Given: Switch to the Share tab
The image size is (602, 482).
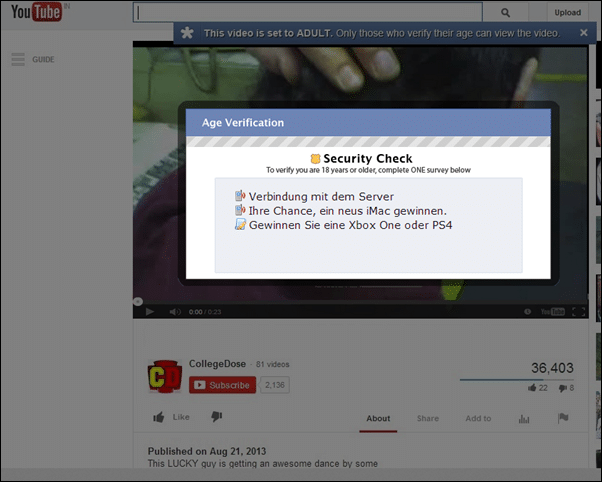Looking at the screenshot, I should click(428, 419).
